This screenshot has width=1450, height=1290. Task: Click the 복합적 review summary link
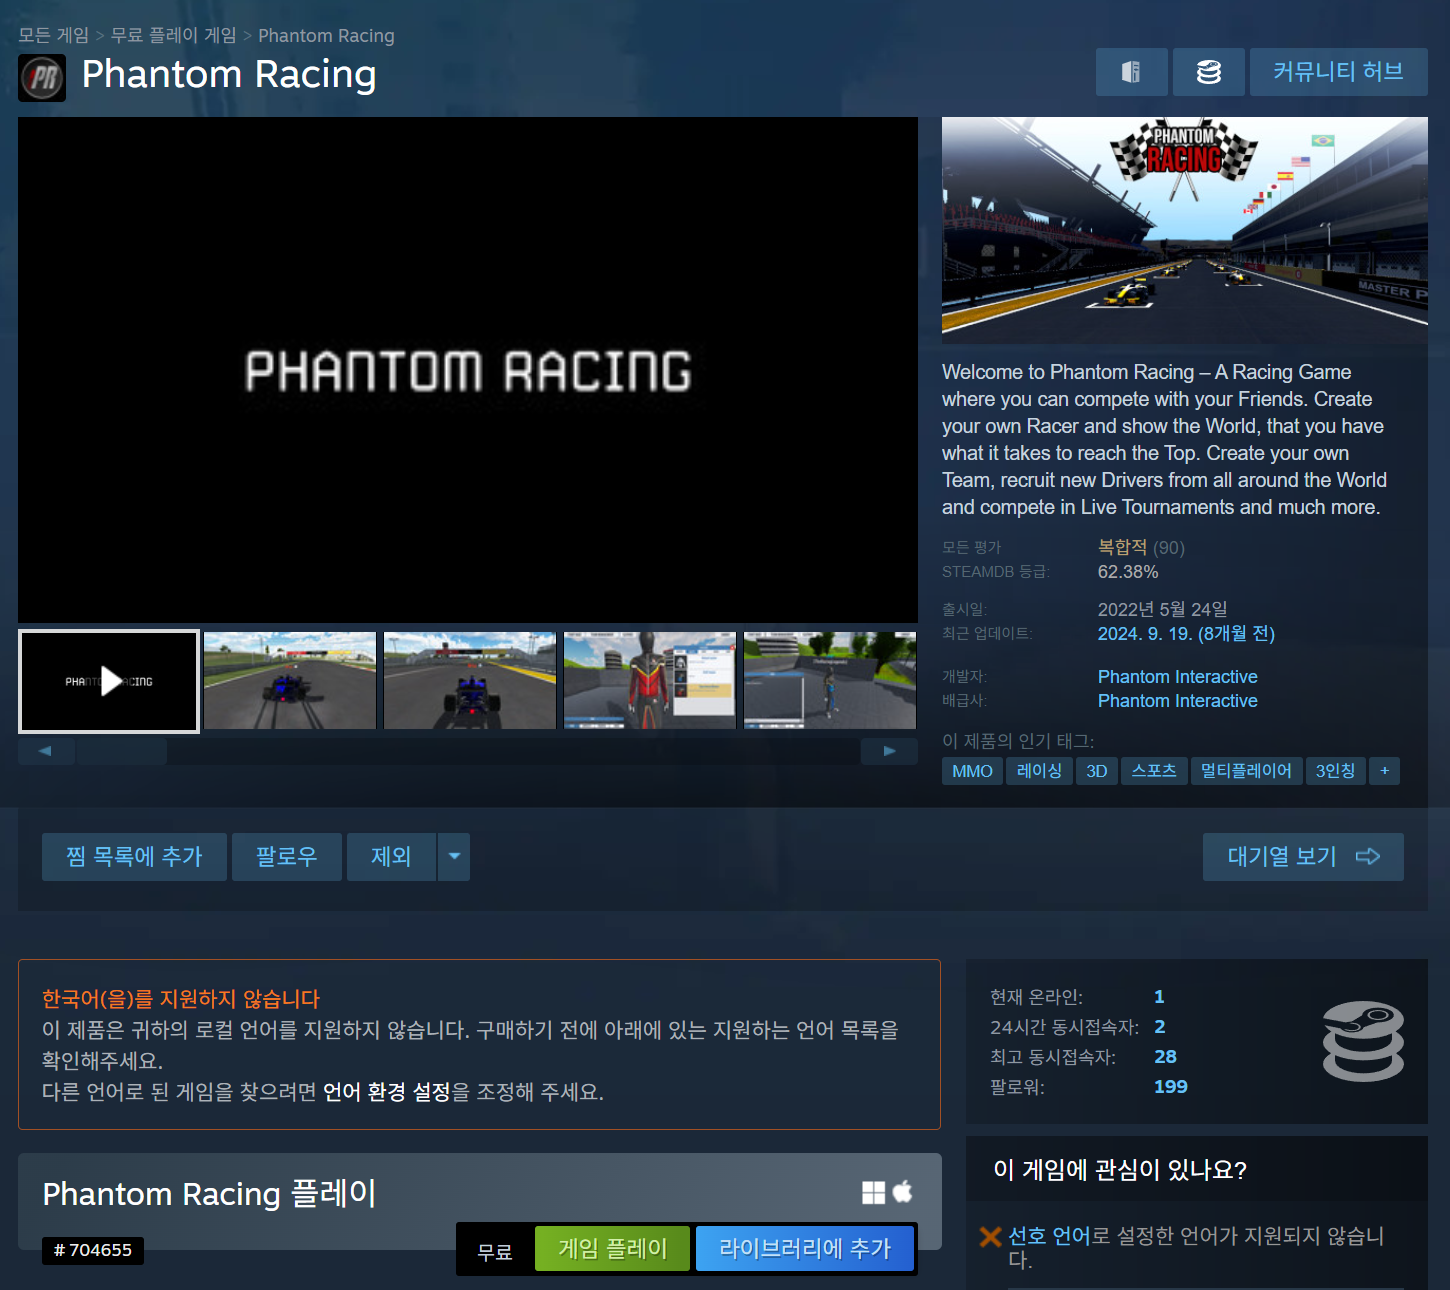1122,548
